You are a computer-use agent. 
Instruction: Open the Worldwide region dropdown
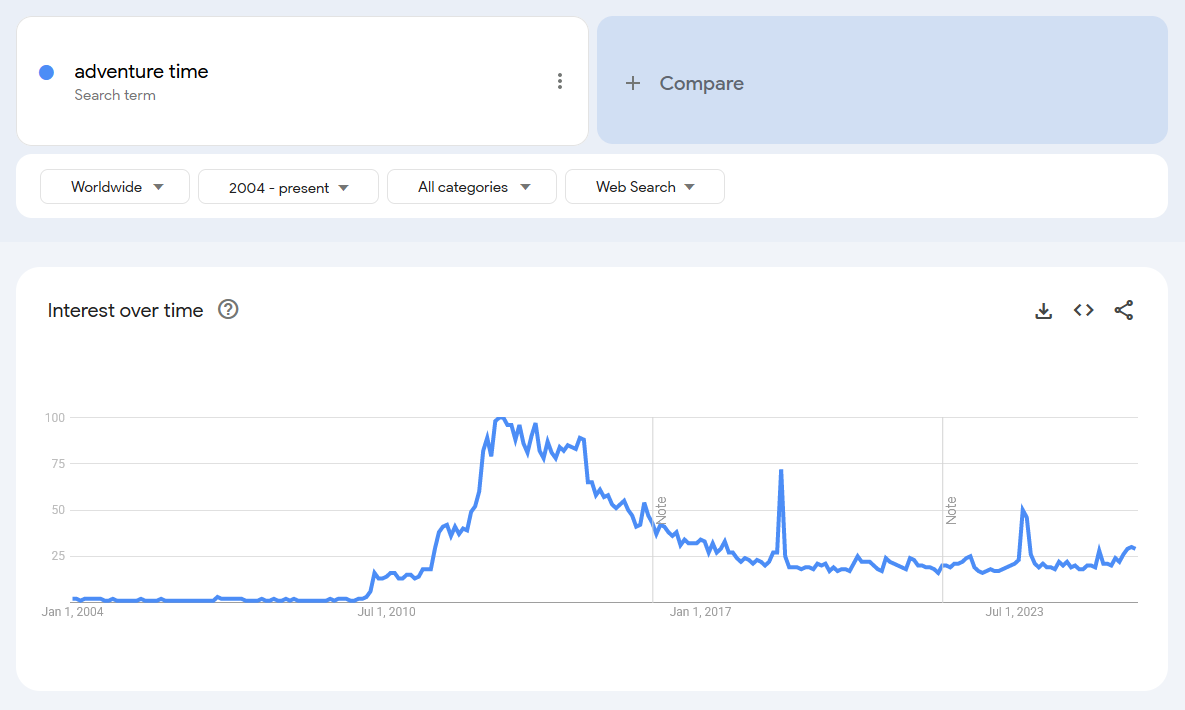[x=115, y=187]
